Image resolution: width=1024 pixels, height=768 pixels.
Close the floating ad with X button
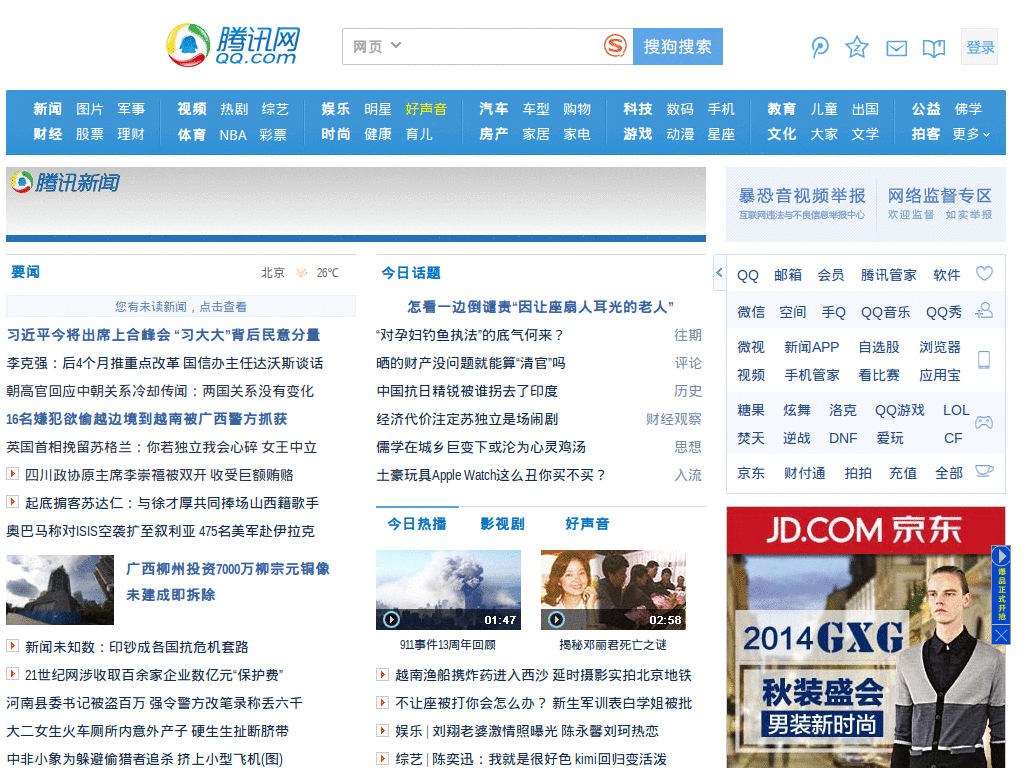(x=1001, y=635)
